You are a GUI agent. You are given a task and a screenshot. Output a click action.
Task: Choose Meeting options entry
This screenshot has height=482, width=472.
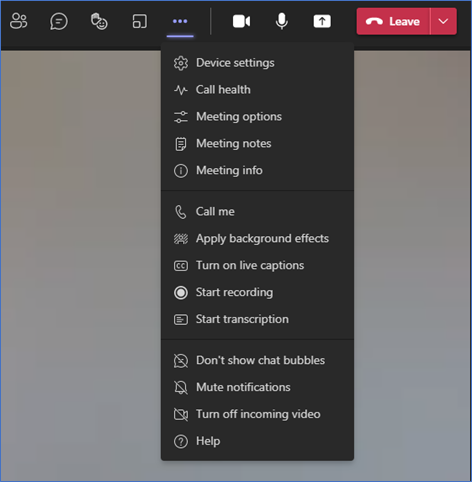pos(257,117)
